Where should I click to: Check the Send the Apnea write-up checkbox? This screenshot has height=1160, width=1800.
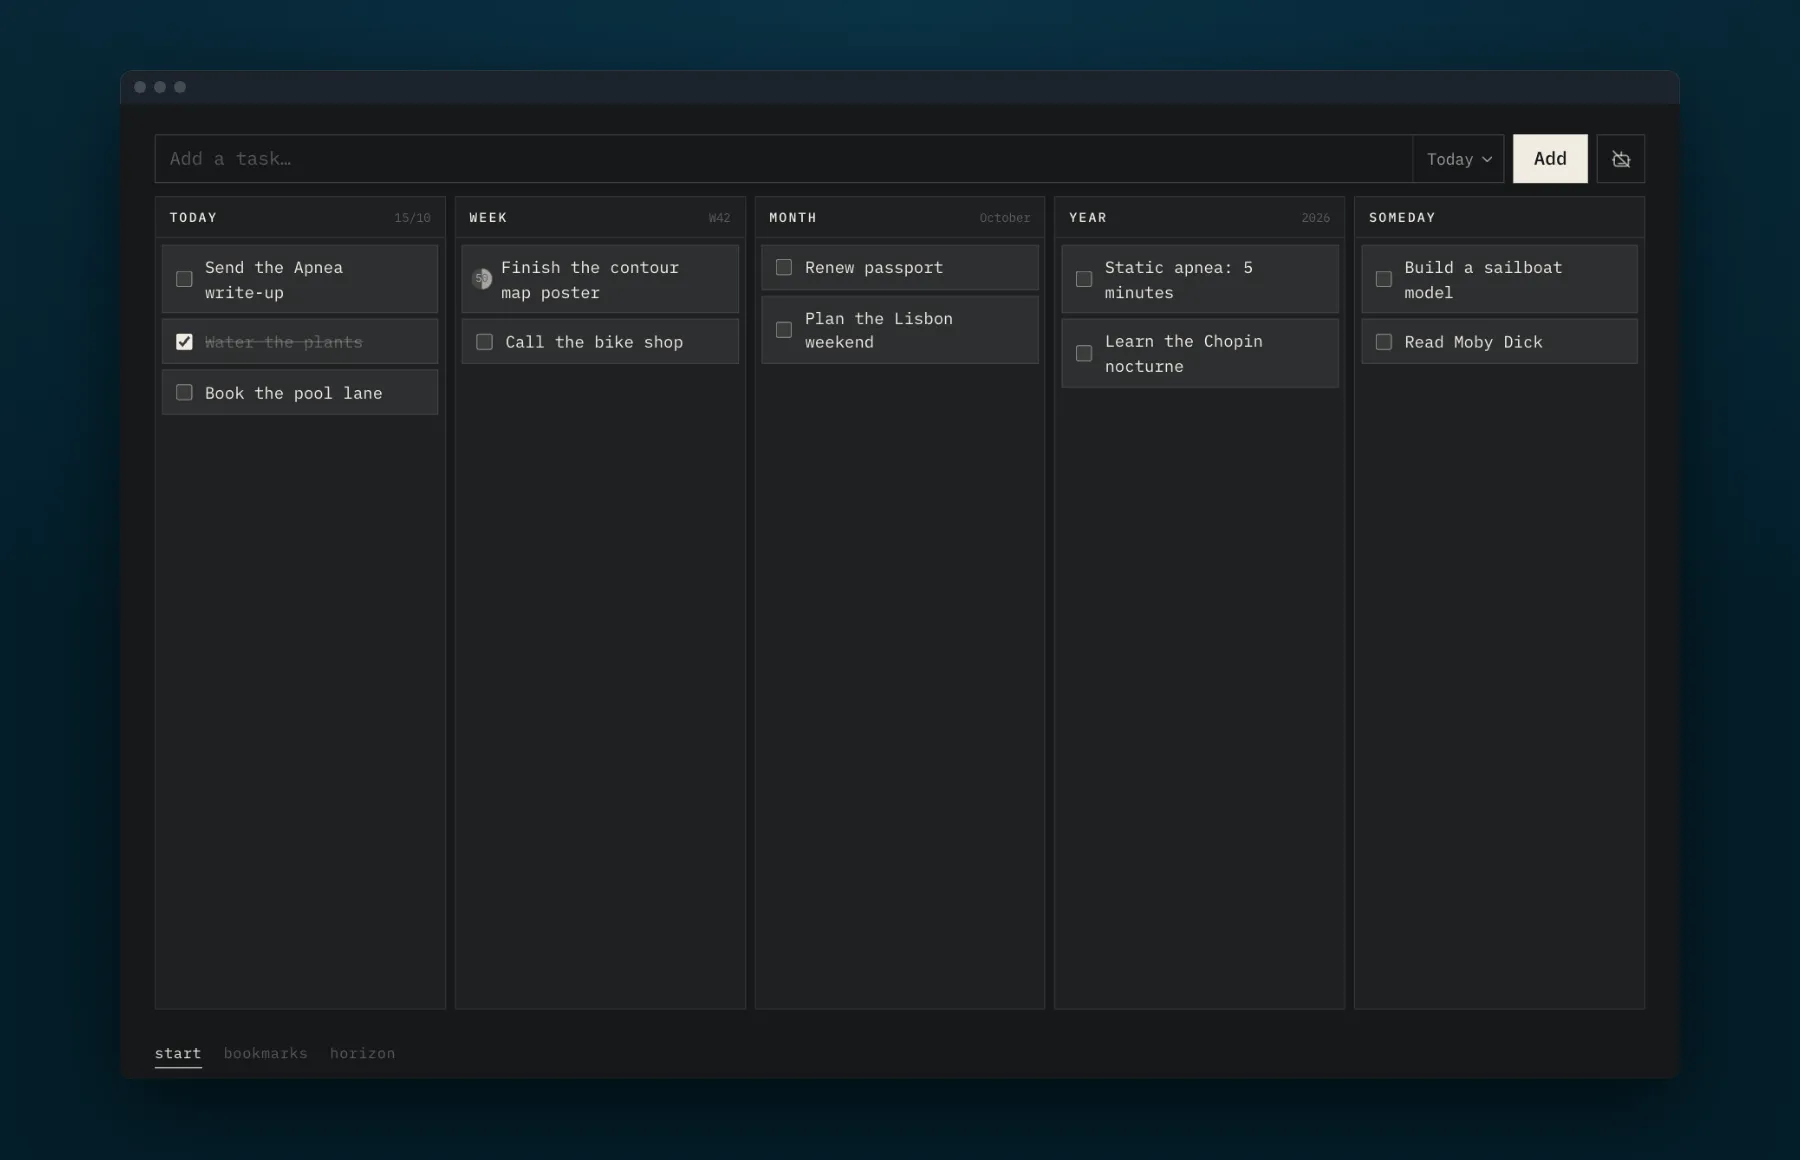184,279
